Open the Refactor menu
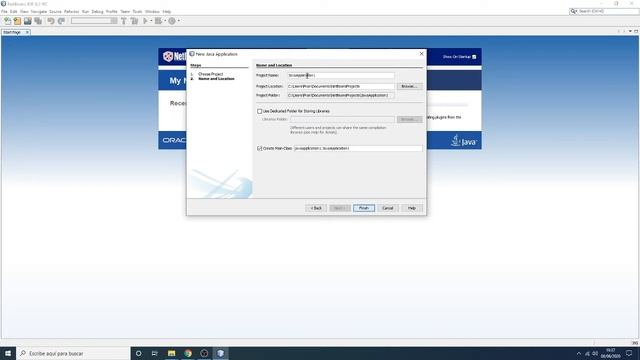The width and height of the screenshot is (640, 360). pos(71,12)
